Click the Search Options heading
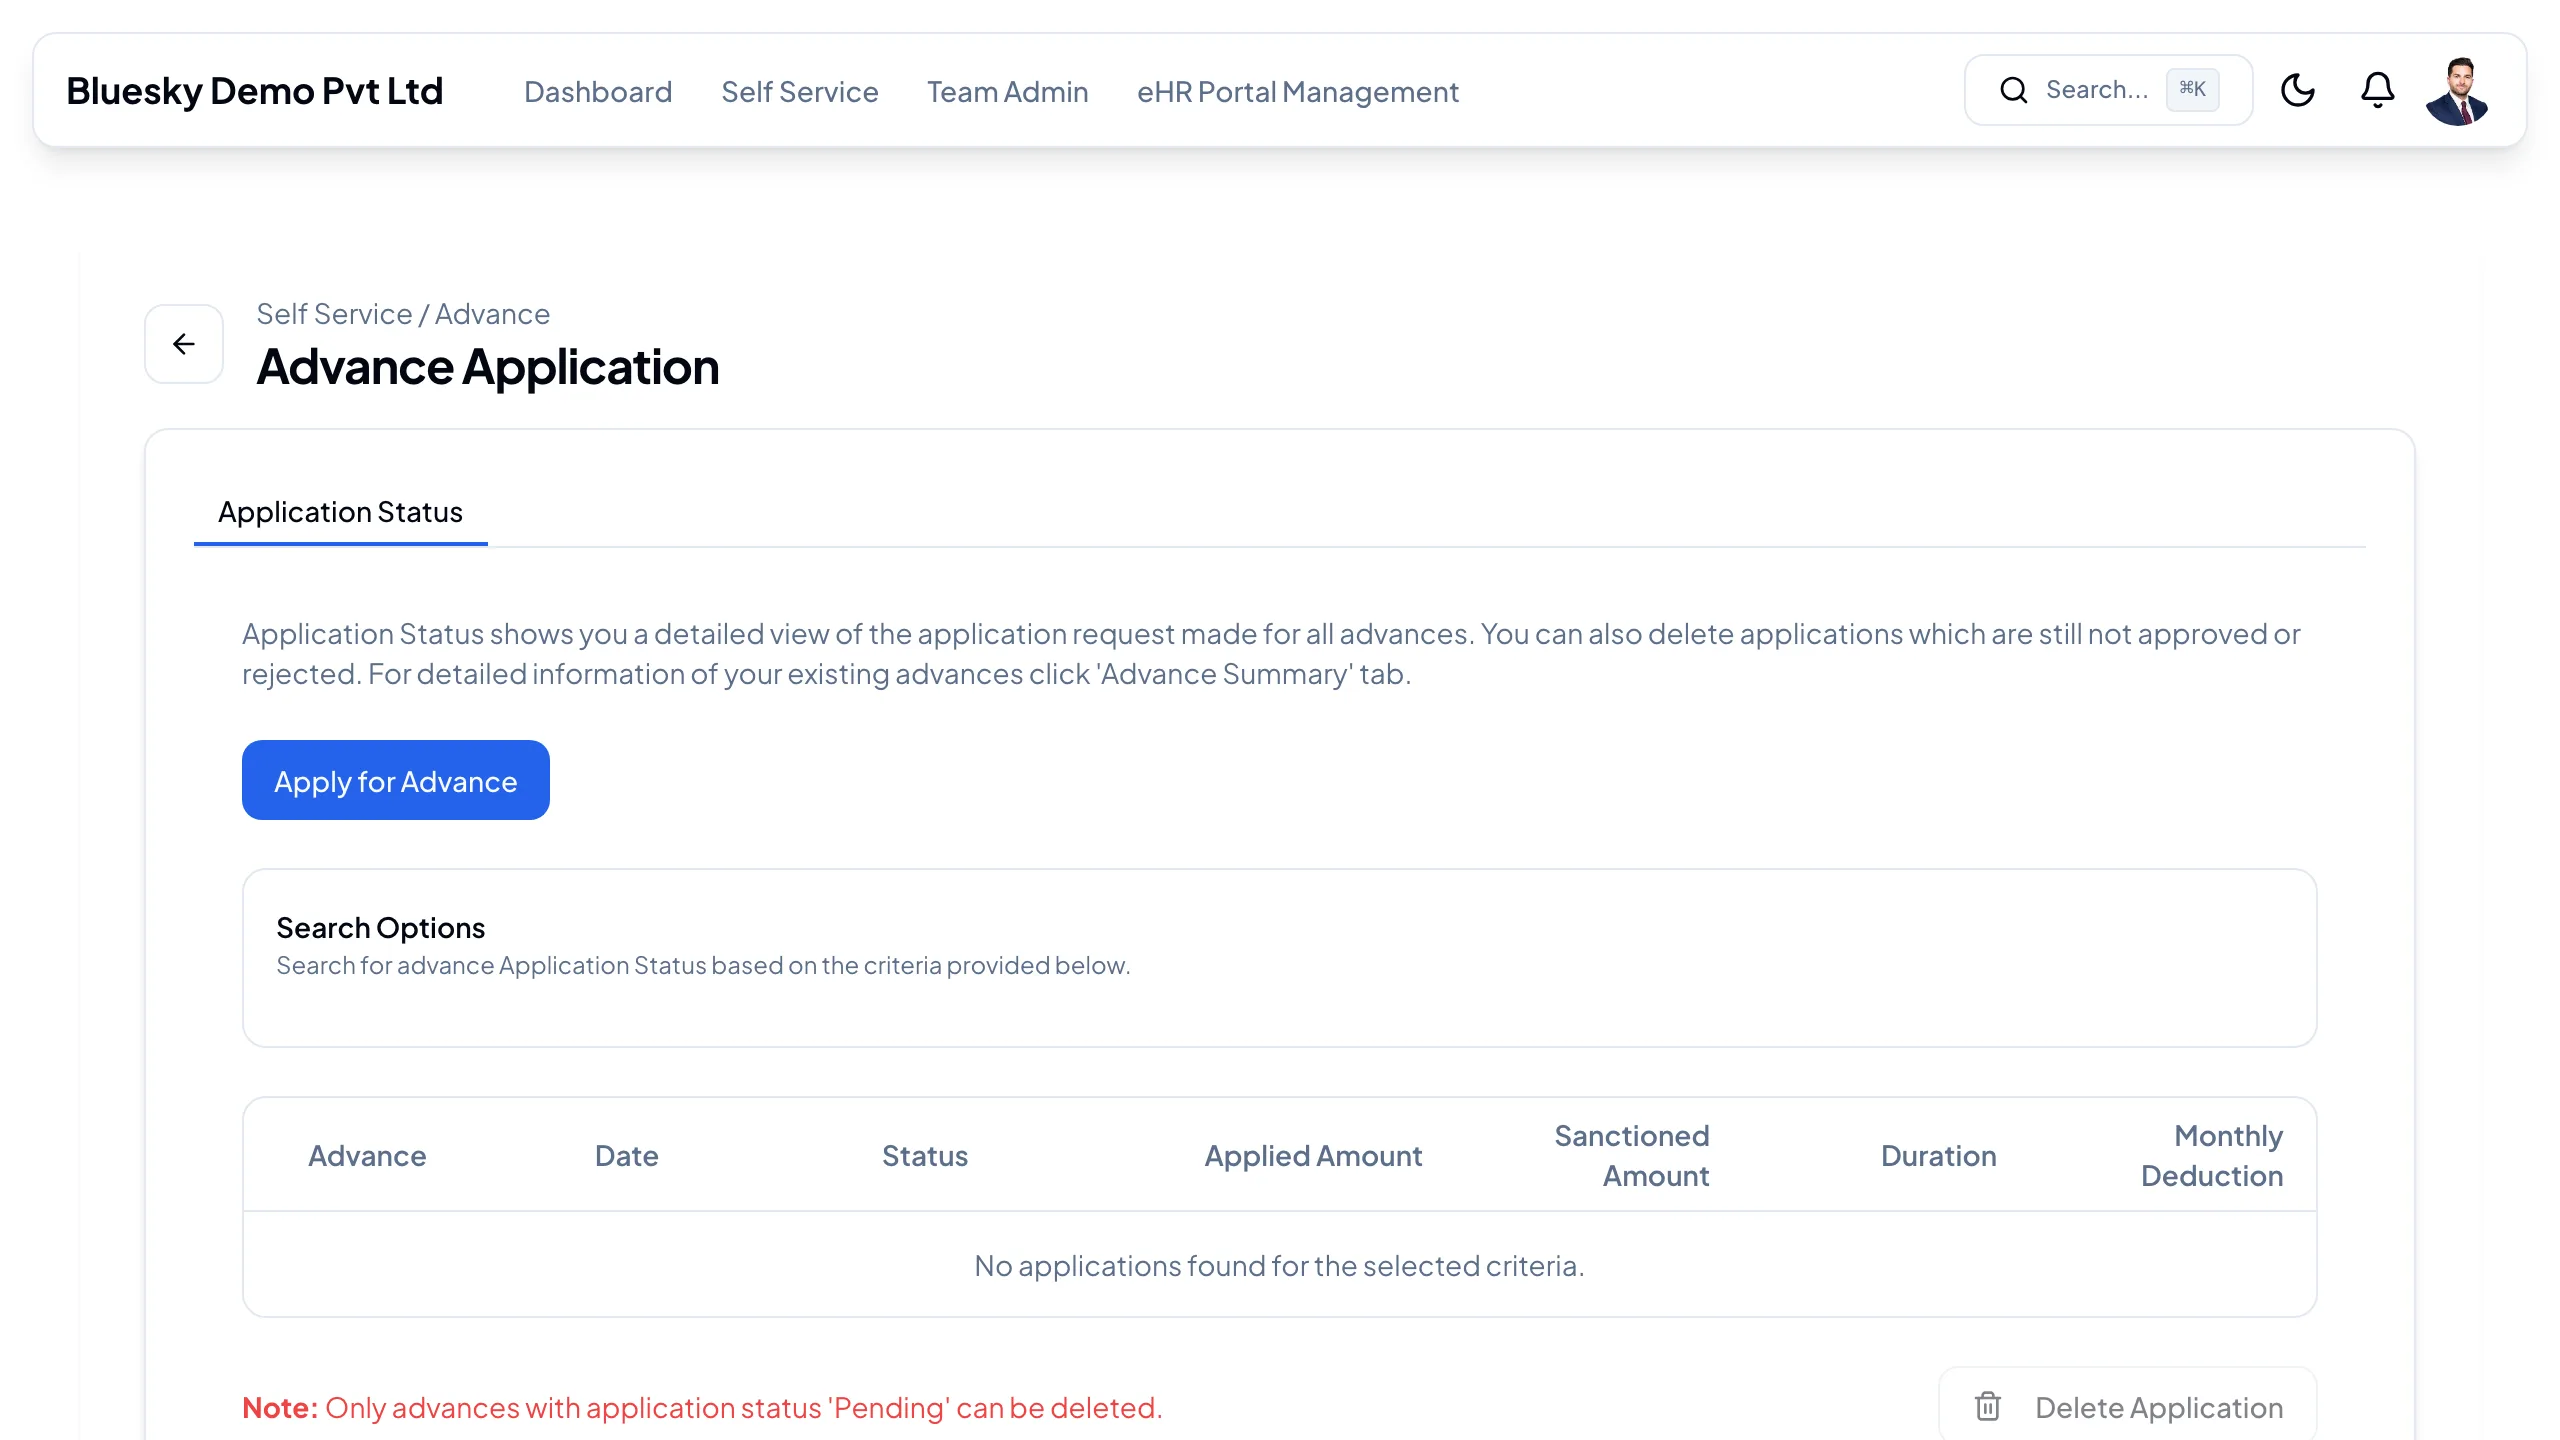 pos(381,928)
